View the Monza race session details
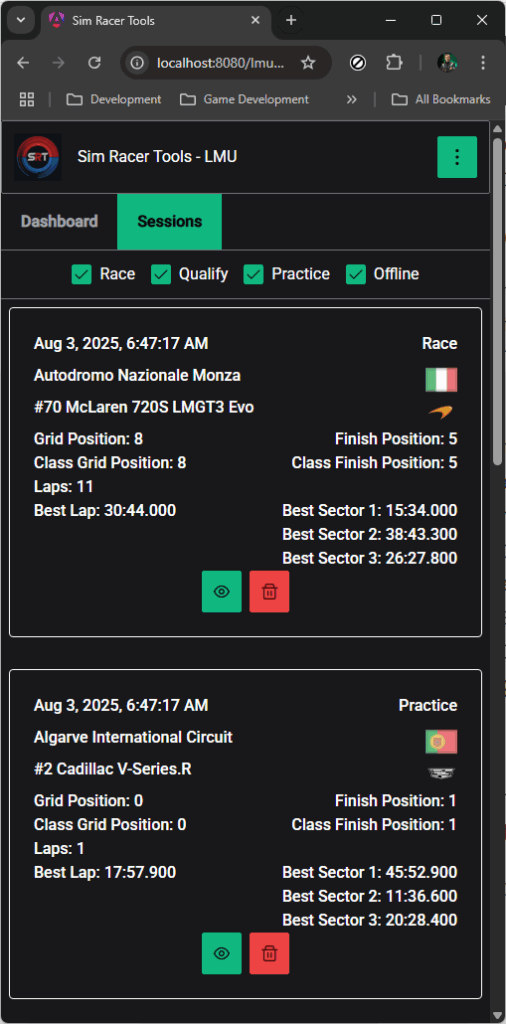506x1024 pixels. 221,592
